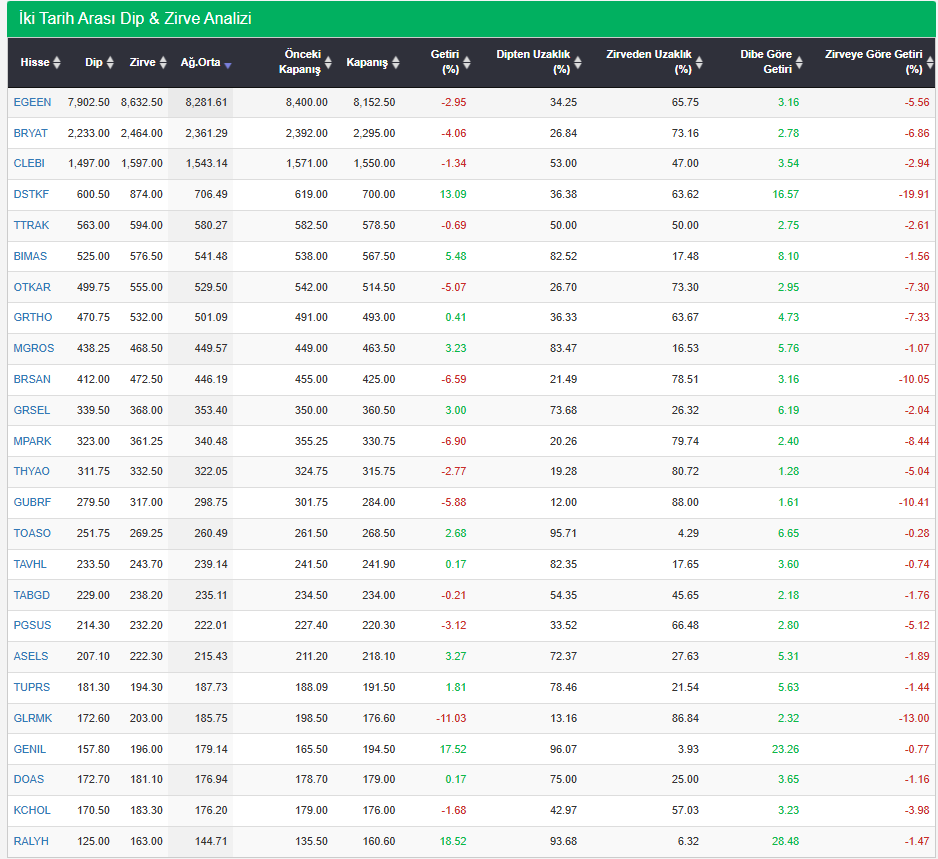This screenshot has width=938, height=859.
Task: Sort by Dipten Uzaklık (%) header text
Action: [x=534, y=62]
